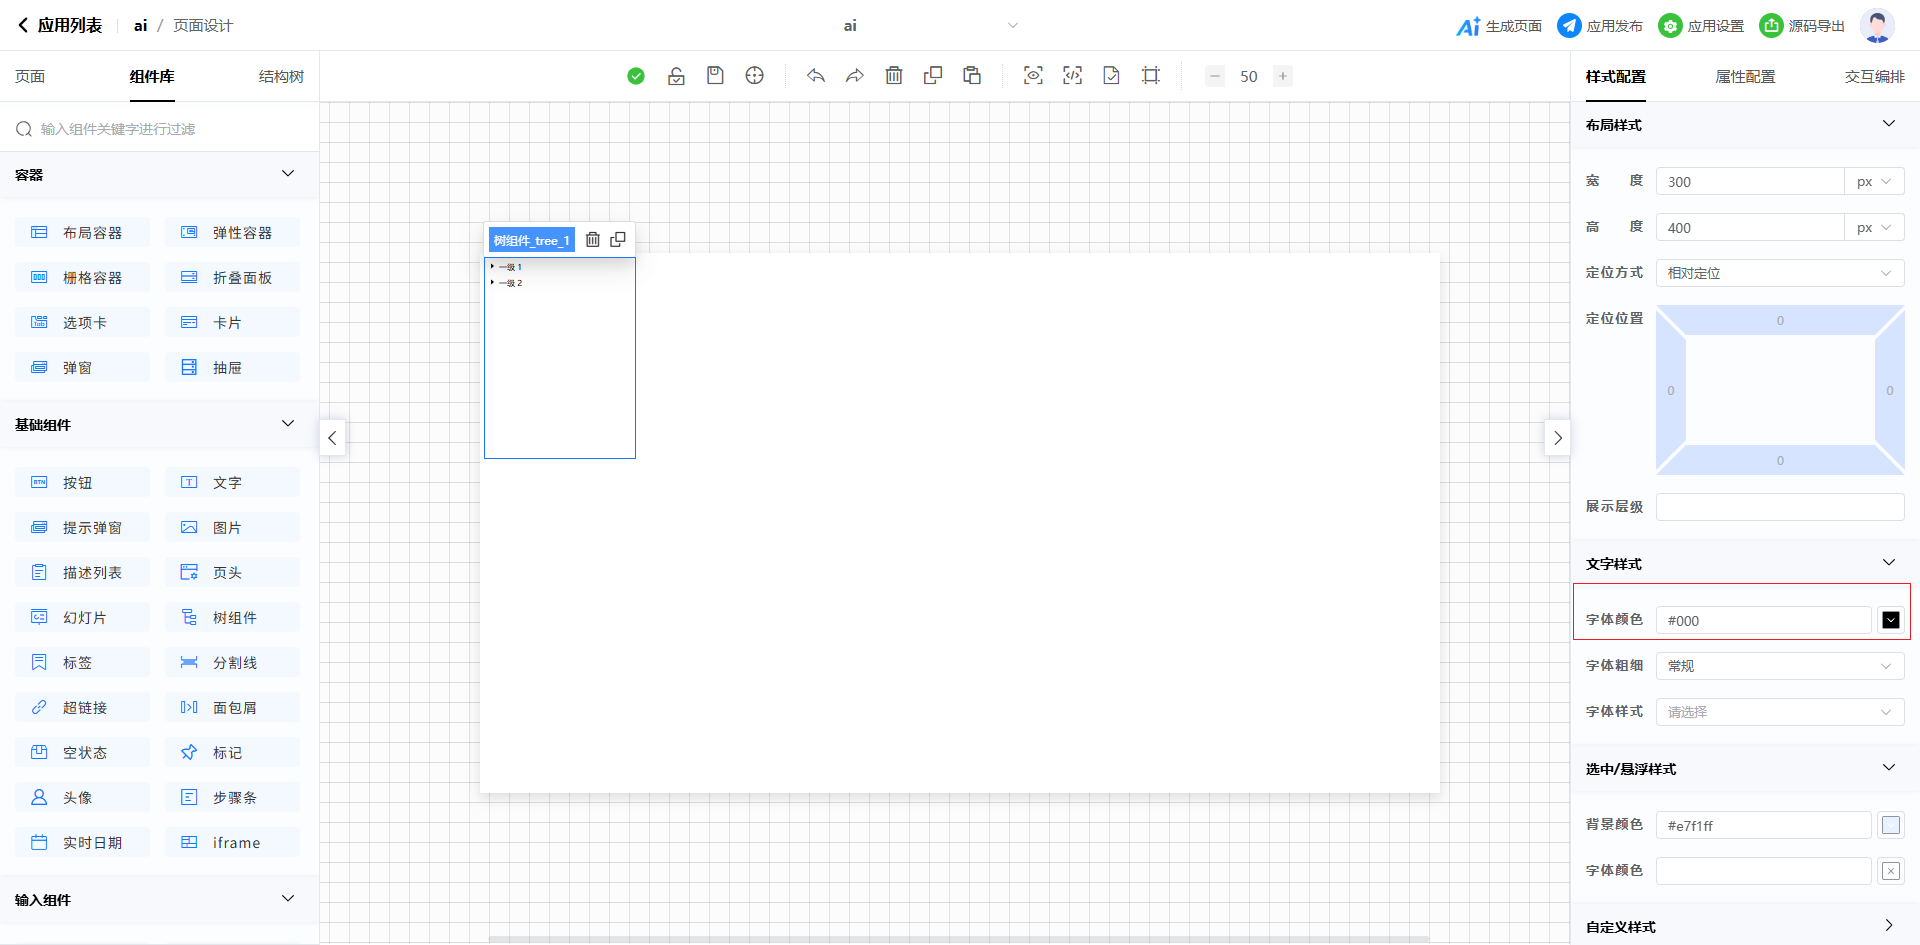Collapse the 容器 section

(288, 174)
